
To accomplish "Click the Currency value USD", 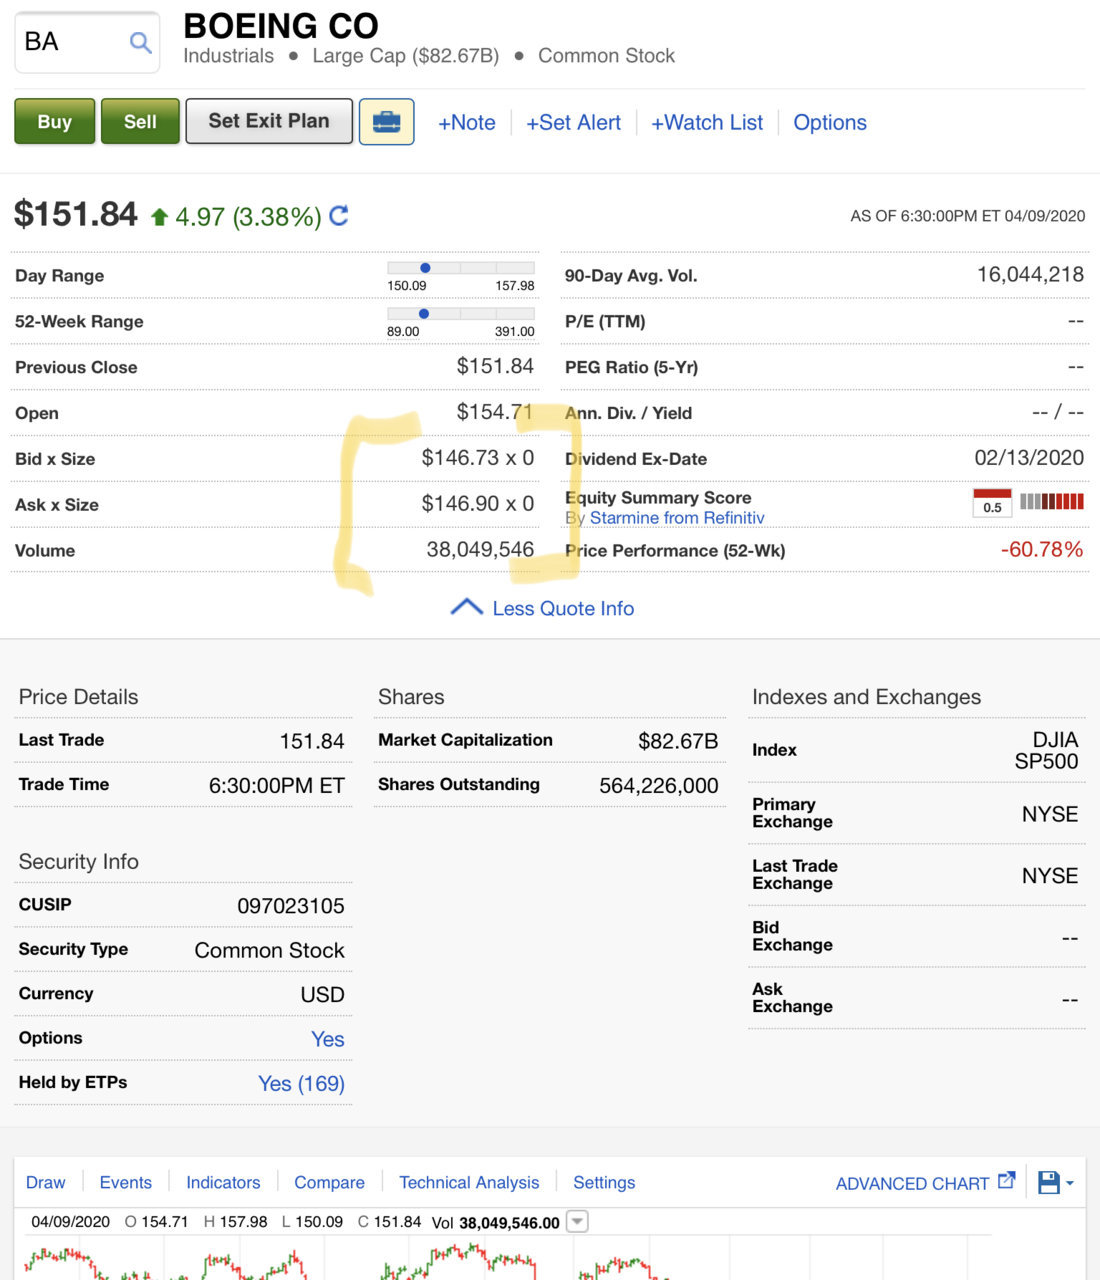I will pyautogui.click(x=323, y=995).
